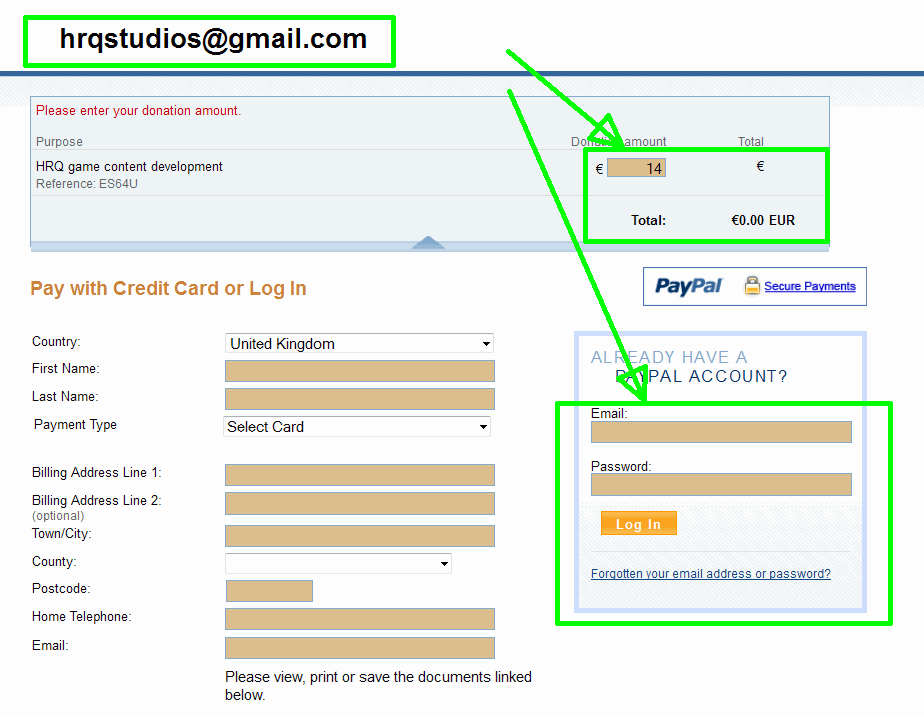Click the HRQ game content development text
This screenshot has height=714, width=924.
pyautogui.click(x=129, y=167)
